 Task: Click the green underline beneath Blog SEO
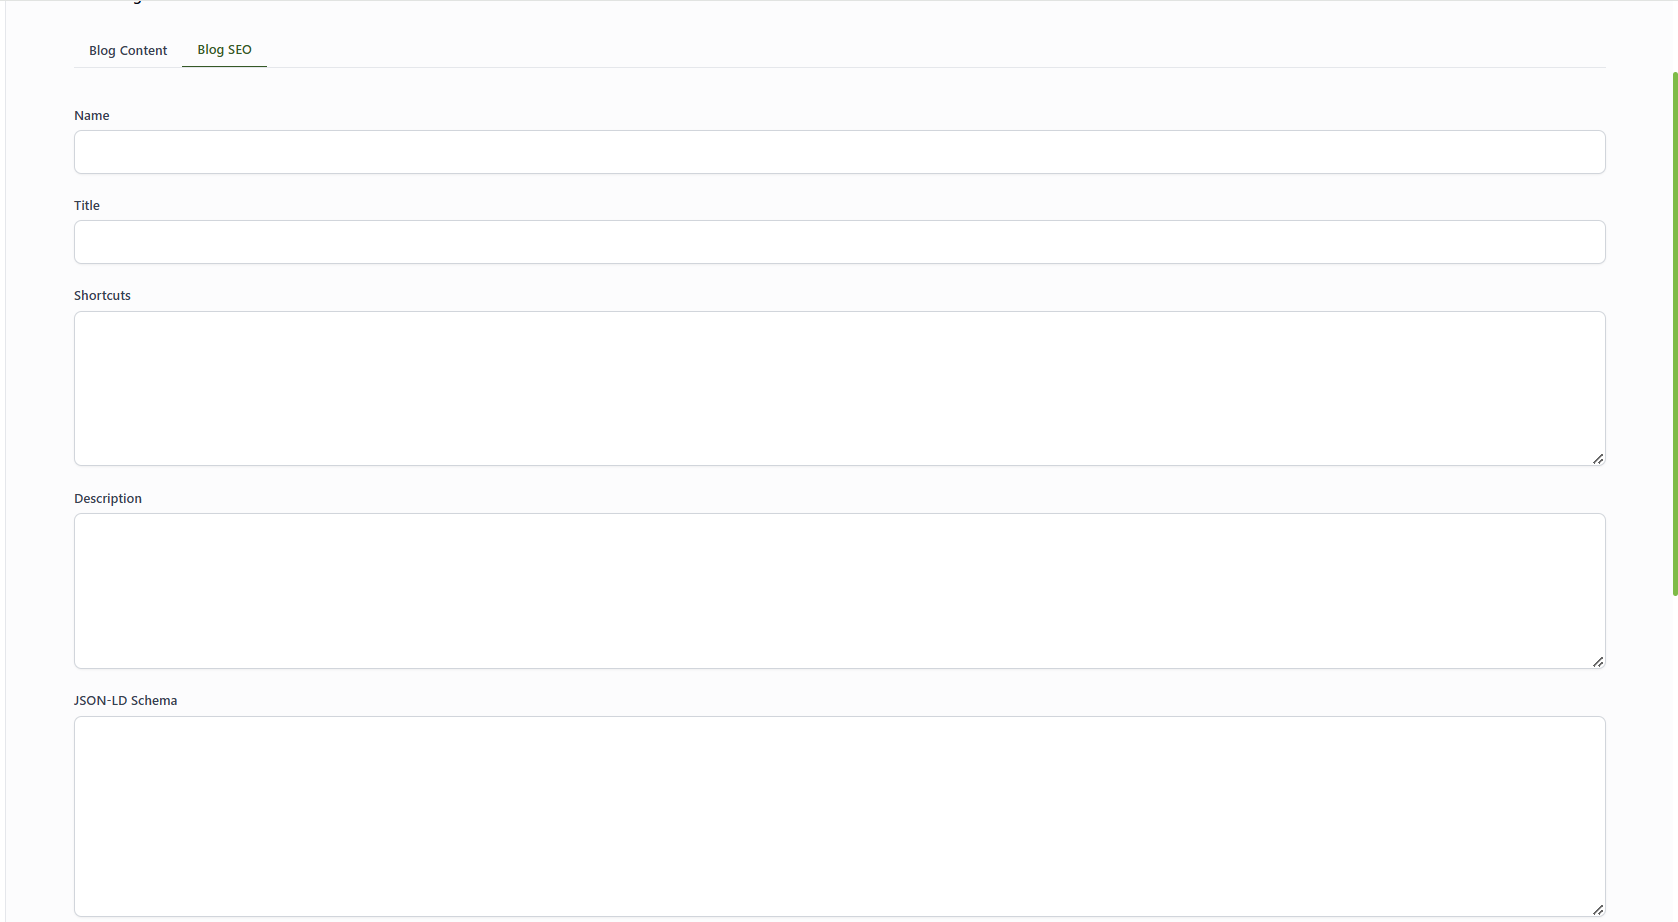pyautogui.click(x=224, y=67)
